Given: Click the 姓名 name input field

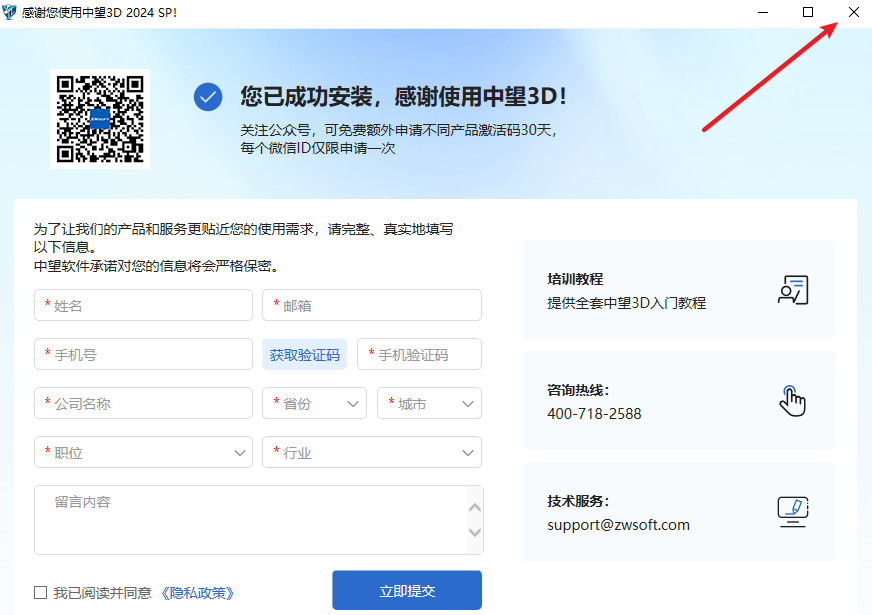Looking at the screenshot, I should (x=143, y=305).
